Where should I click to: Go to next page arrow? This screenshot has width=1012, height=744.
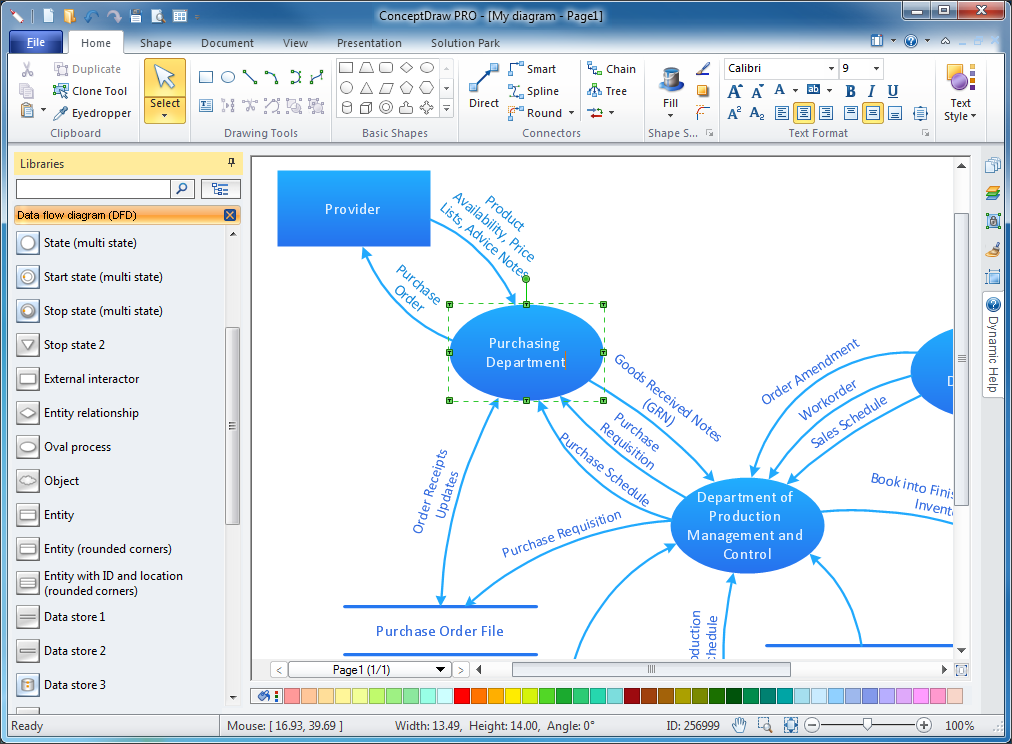pyautogui.click(x=460, y=670)
